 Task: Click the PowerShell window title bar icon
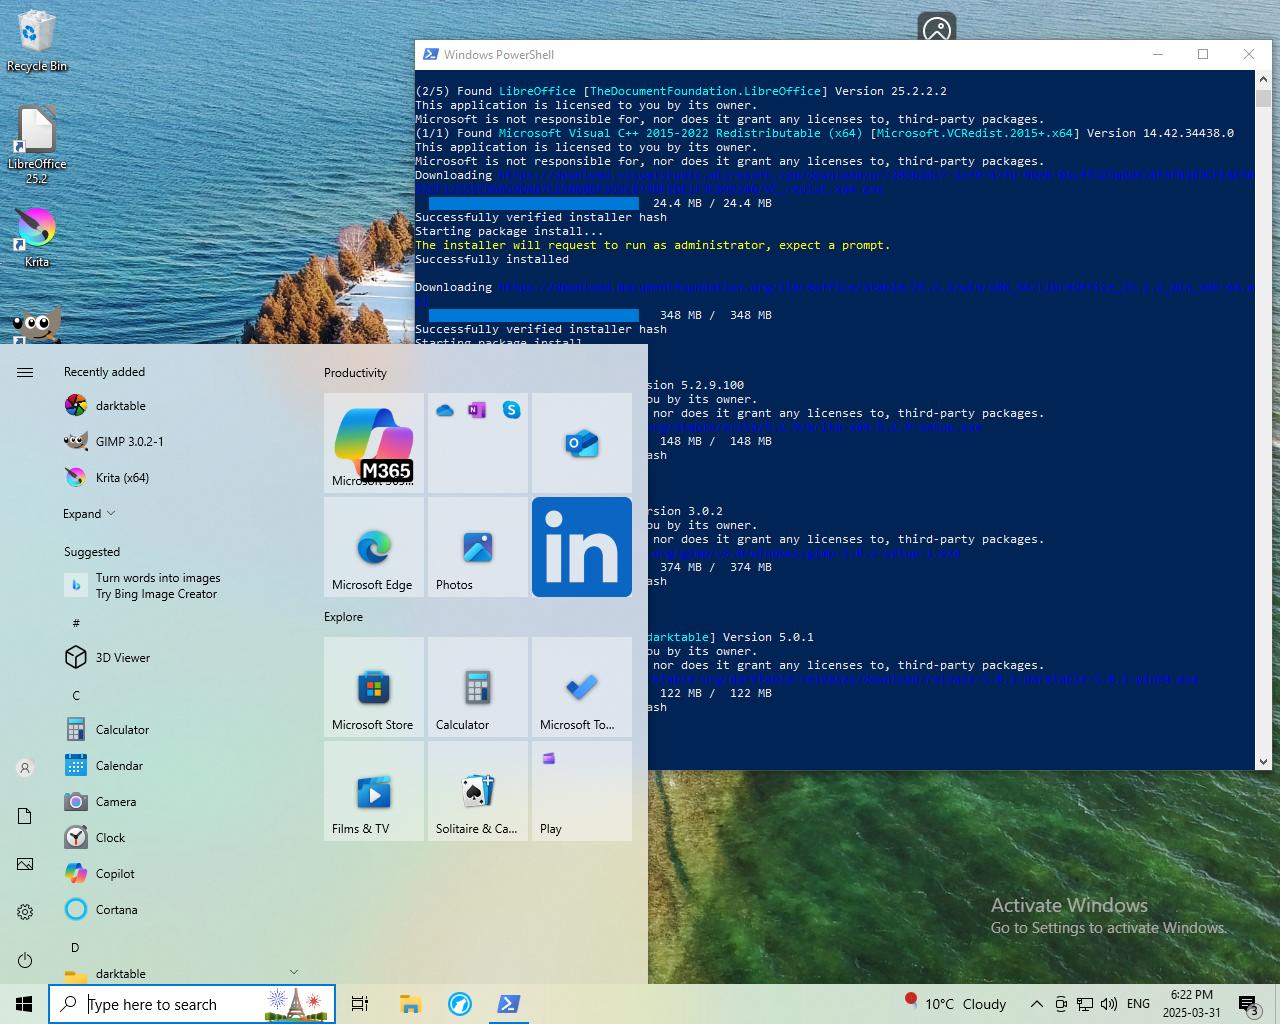pyautogui.click(x=430, y=54)
